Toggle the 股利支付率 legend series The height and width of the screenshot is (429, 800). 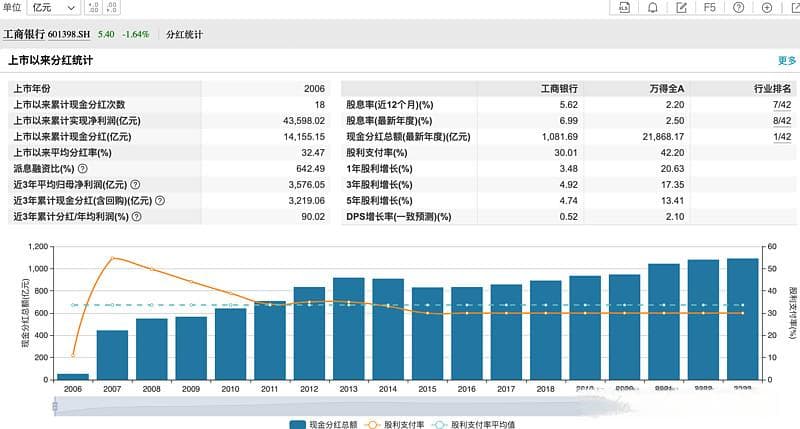[395, 424]
